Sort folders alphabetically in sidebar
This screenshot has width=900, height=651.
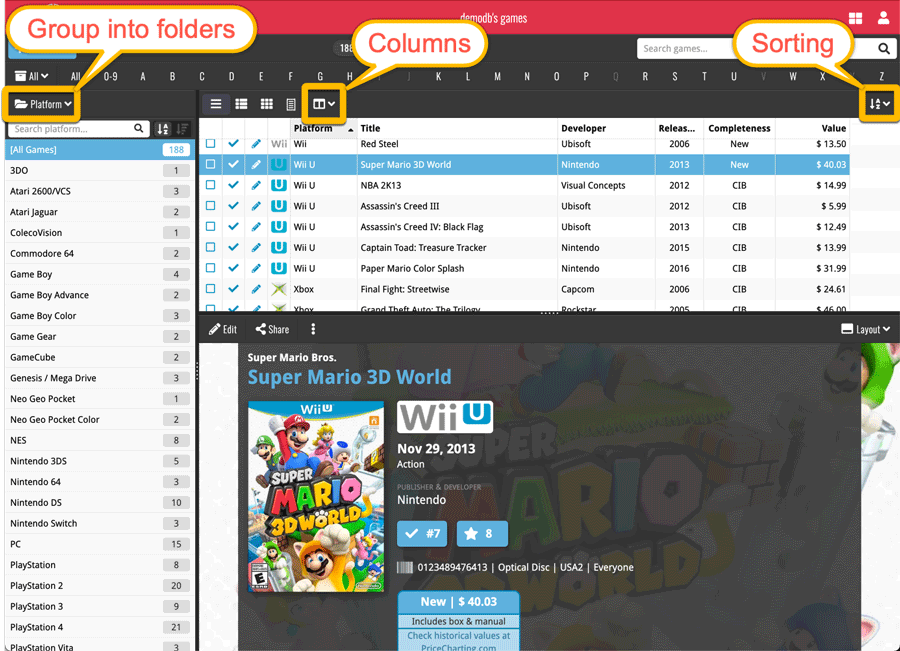coord(163,129)
